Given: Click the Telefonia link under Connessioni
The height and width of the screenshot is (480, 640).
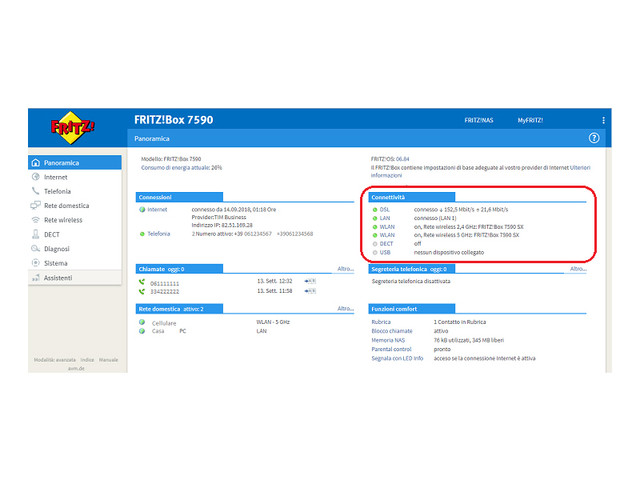Looking at the screenshot, I should 158,234.
